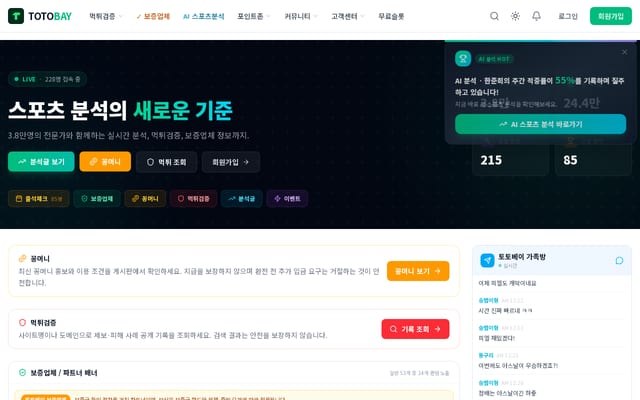Click the 토토베이 가족방 title

click(522, 257)
